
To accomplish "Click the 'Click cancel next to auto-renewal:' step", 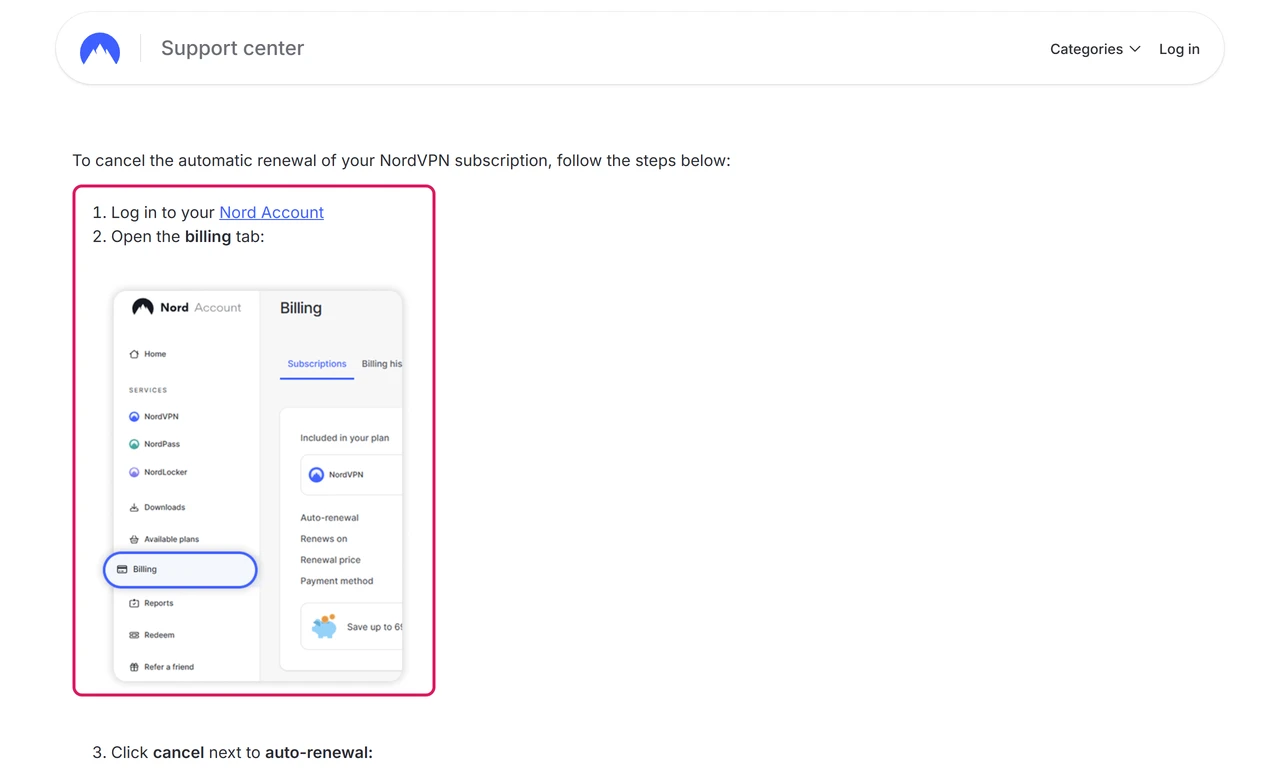I will point(242,752).
